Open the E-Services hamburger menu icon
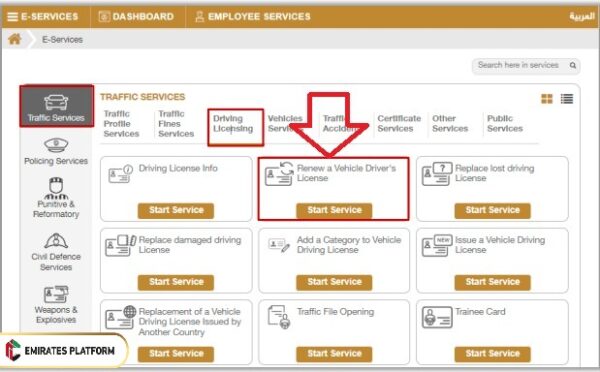 coord(12,17)
